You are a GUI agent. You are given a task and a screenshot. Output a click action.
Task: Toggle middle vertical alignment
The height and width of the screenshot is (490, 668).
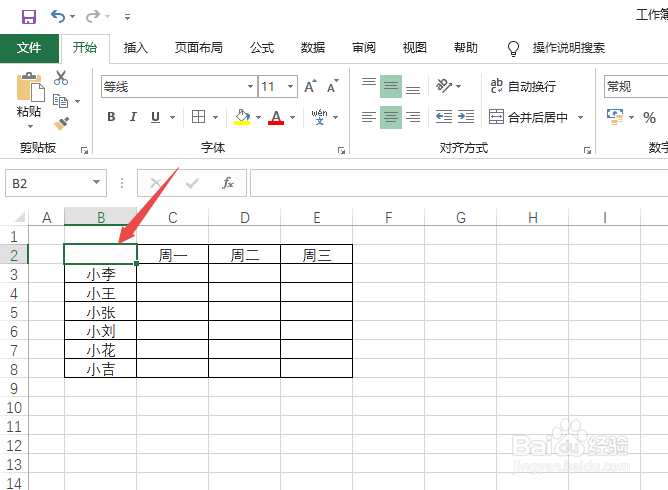[x=391, y=86]
